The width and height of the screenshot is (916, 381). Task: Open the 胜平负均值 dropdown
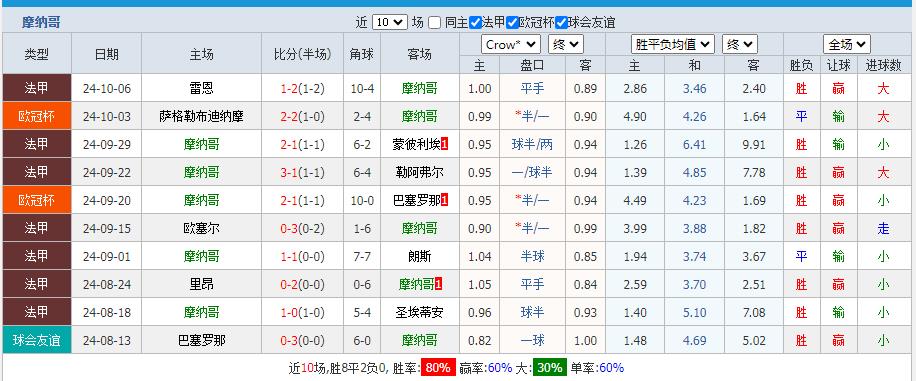point(673,44)
